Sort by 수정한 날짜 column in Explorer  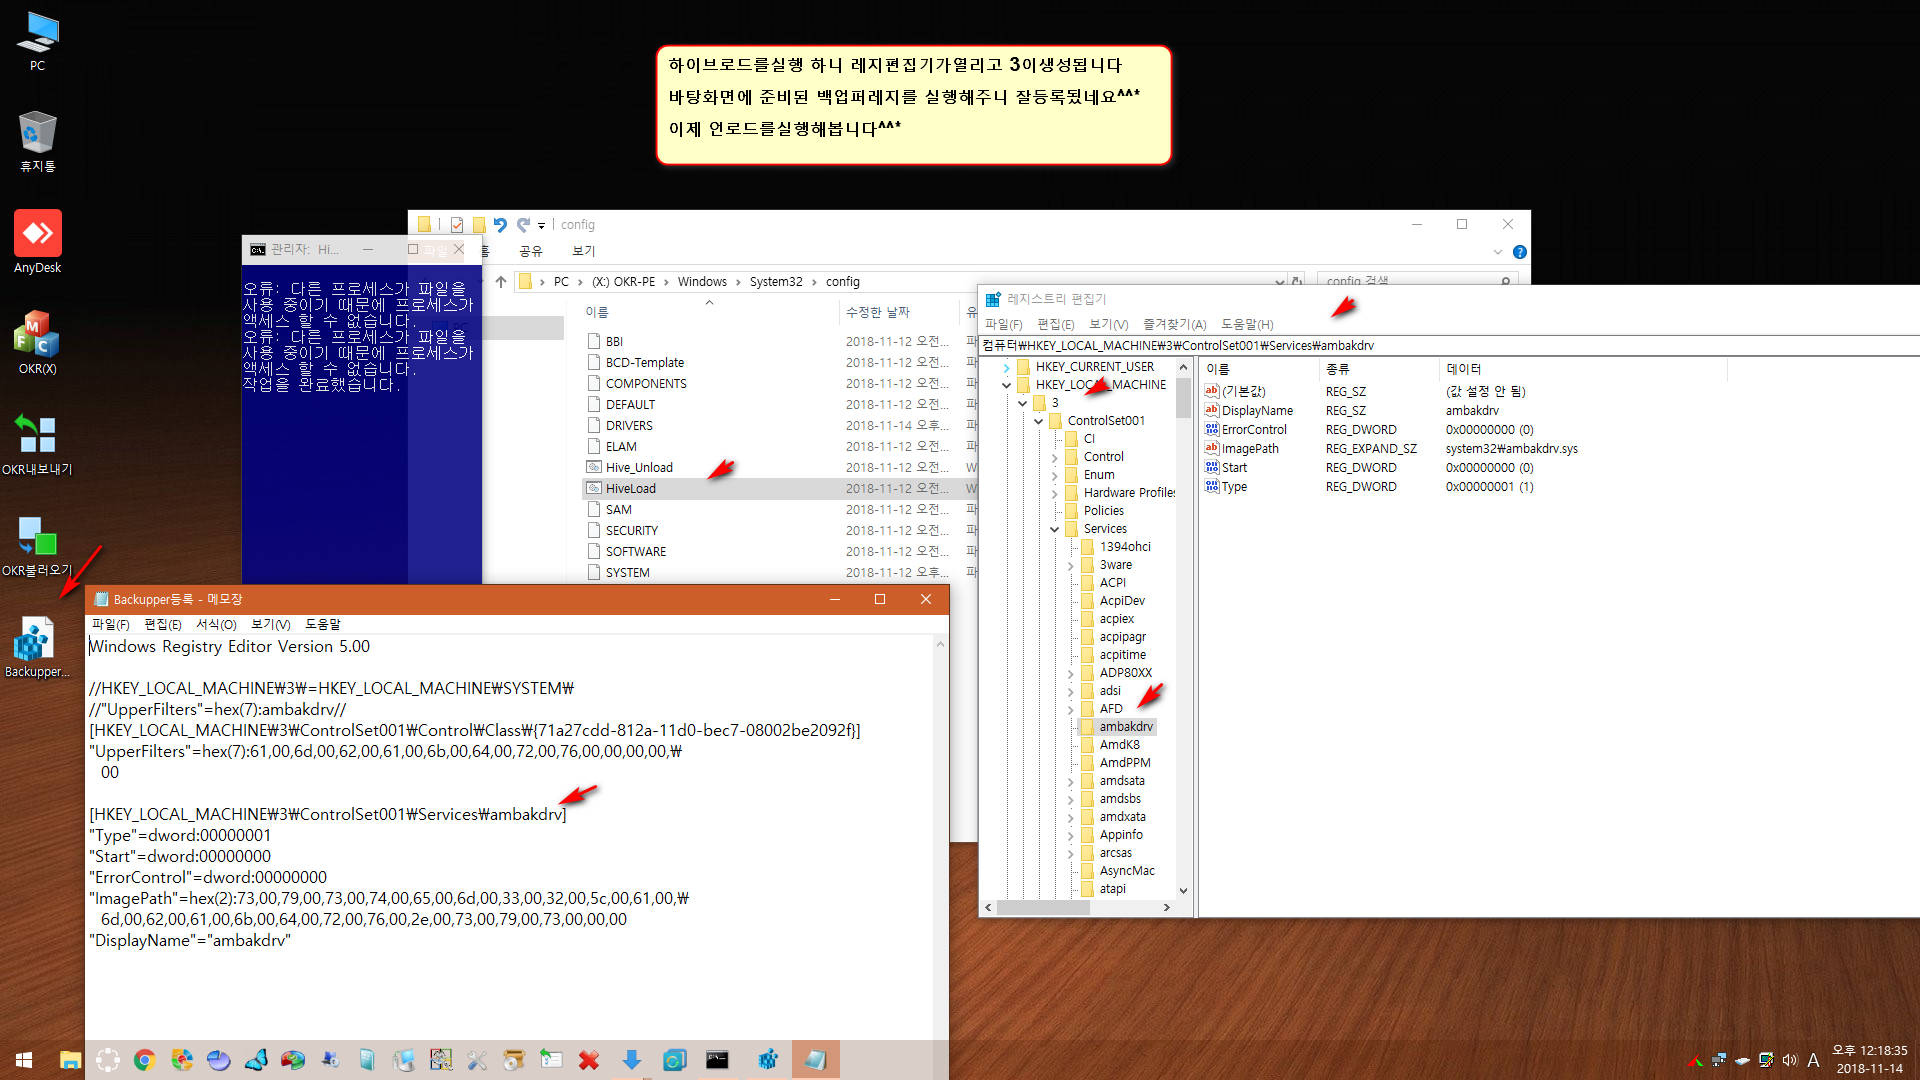coord(878,312)
